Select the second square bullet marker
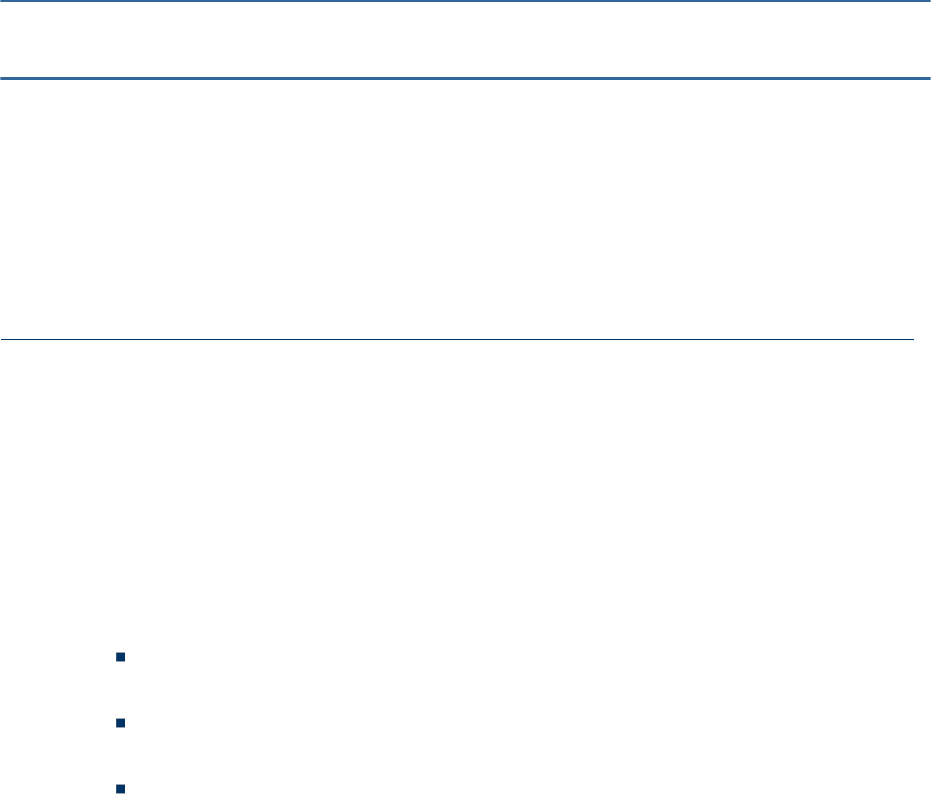 point(121,723)
